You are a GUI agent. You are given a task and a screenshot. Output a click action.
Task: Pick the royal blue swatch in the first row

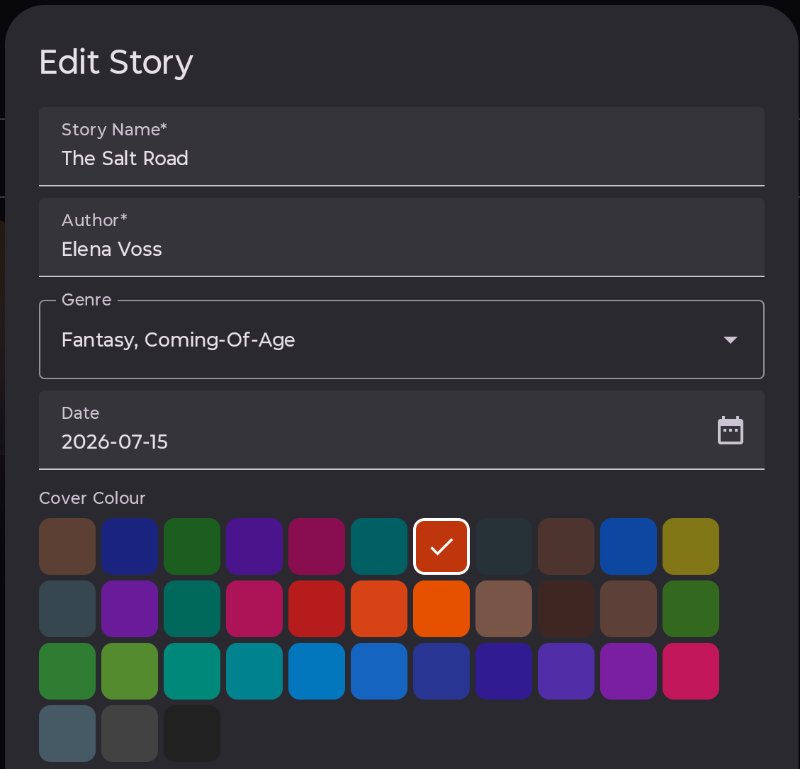[x=628, y=547]
